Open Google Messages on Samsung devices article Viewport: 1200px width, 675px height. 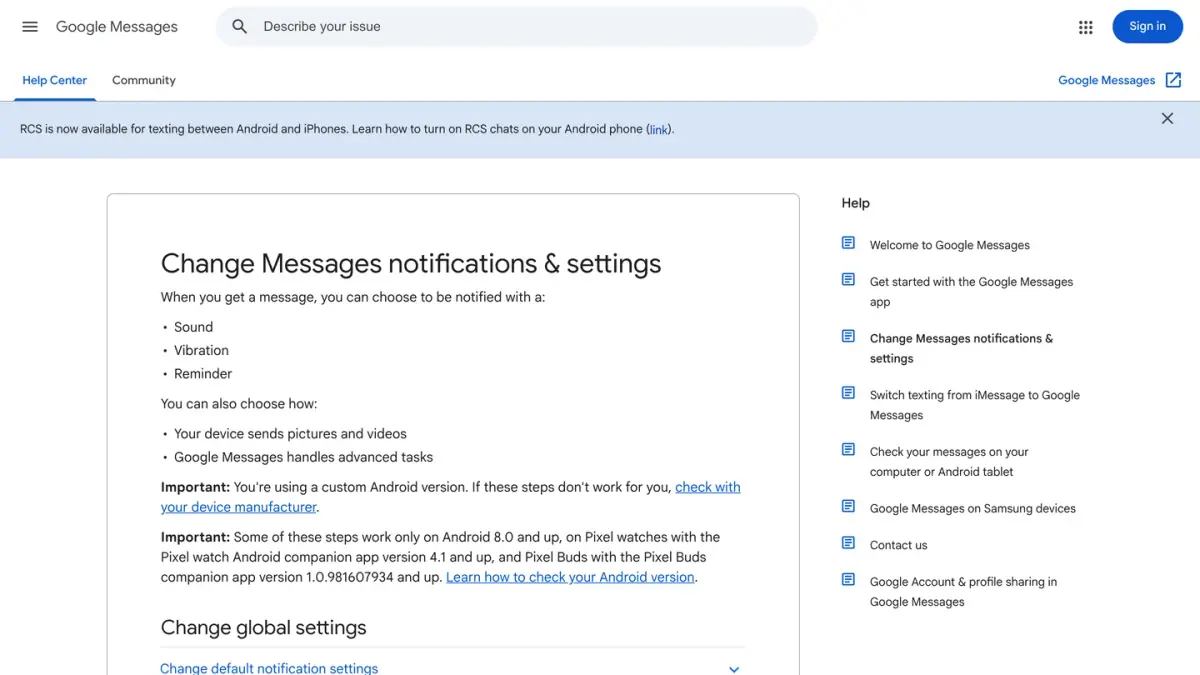click(972, 508)
